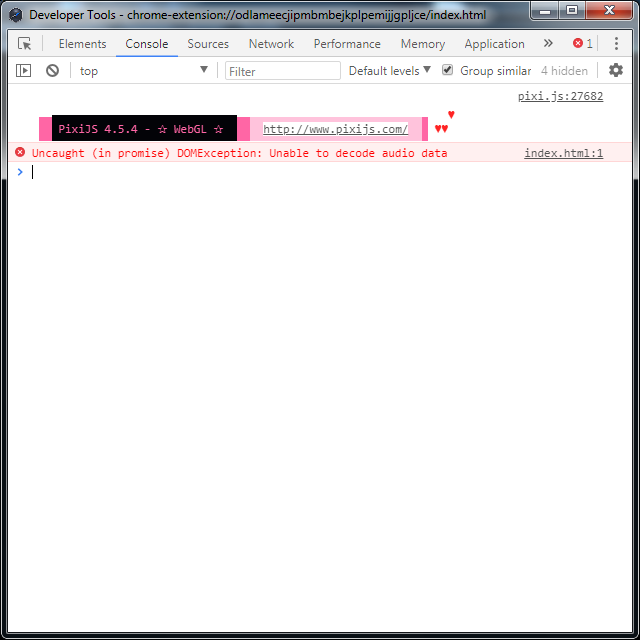The height and width of the screenshot is (640, 640).
Task: Maximize the Developer Tools window
Action: (x=572, y=11)
